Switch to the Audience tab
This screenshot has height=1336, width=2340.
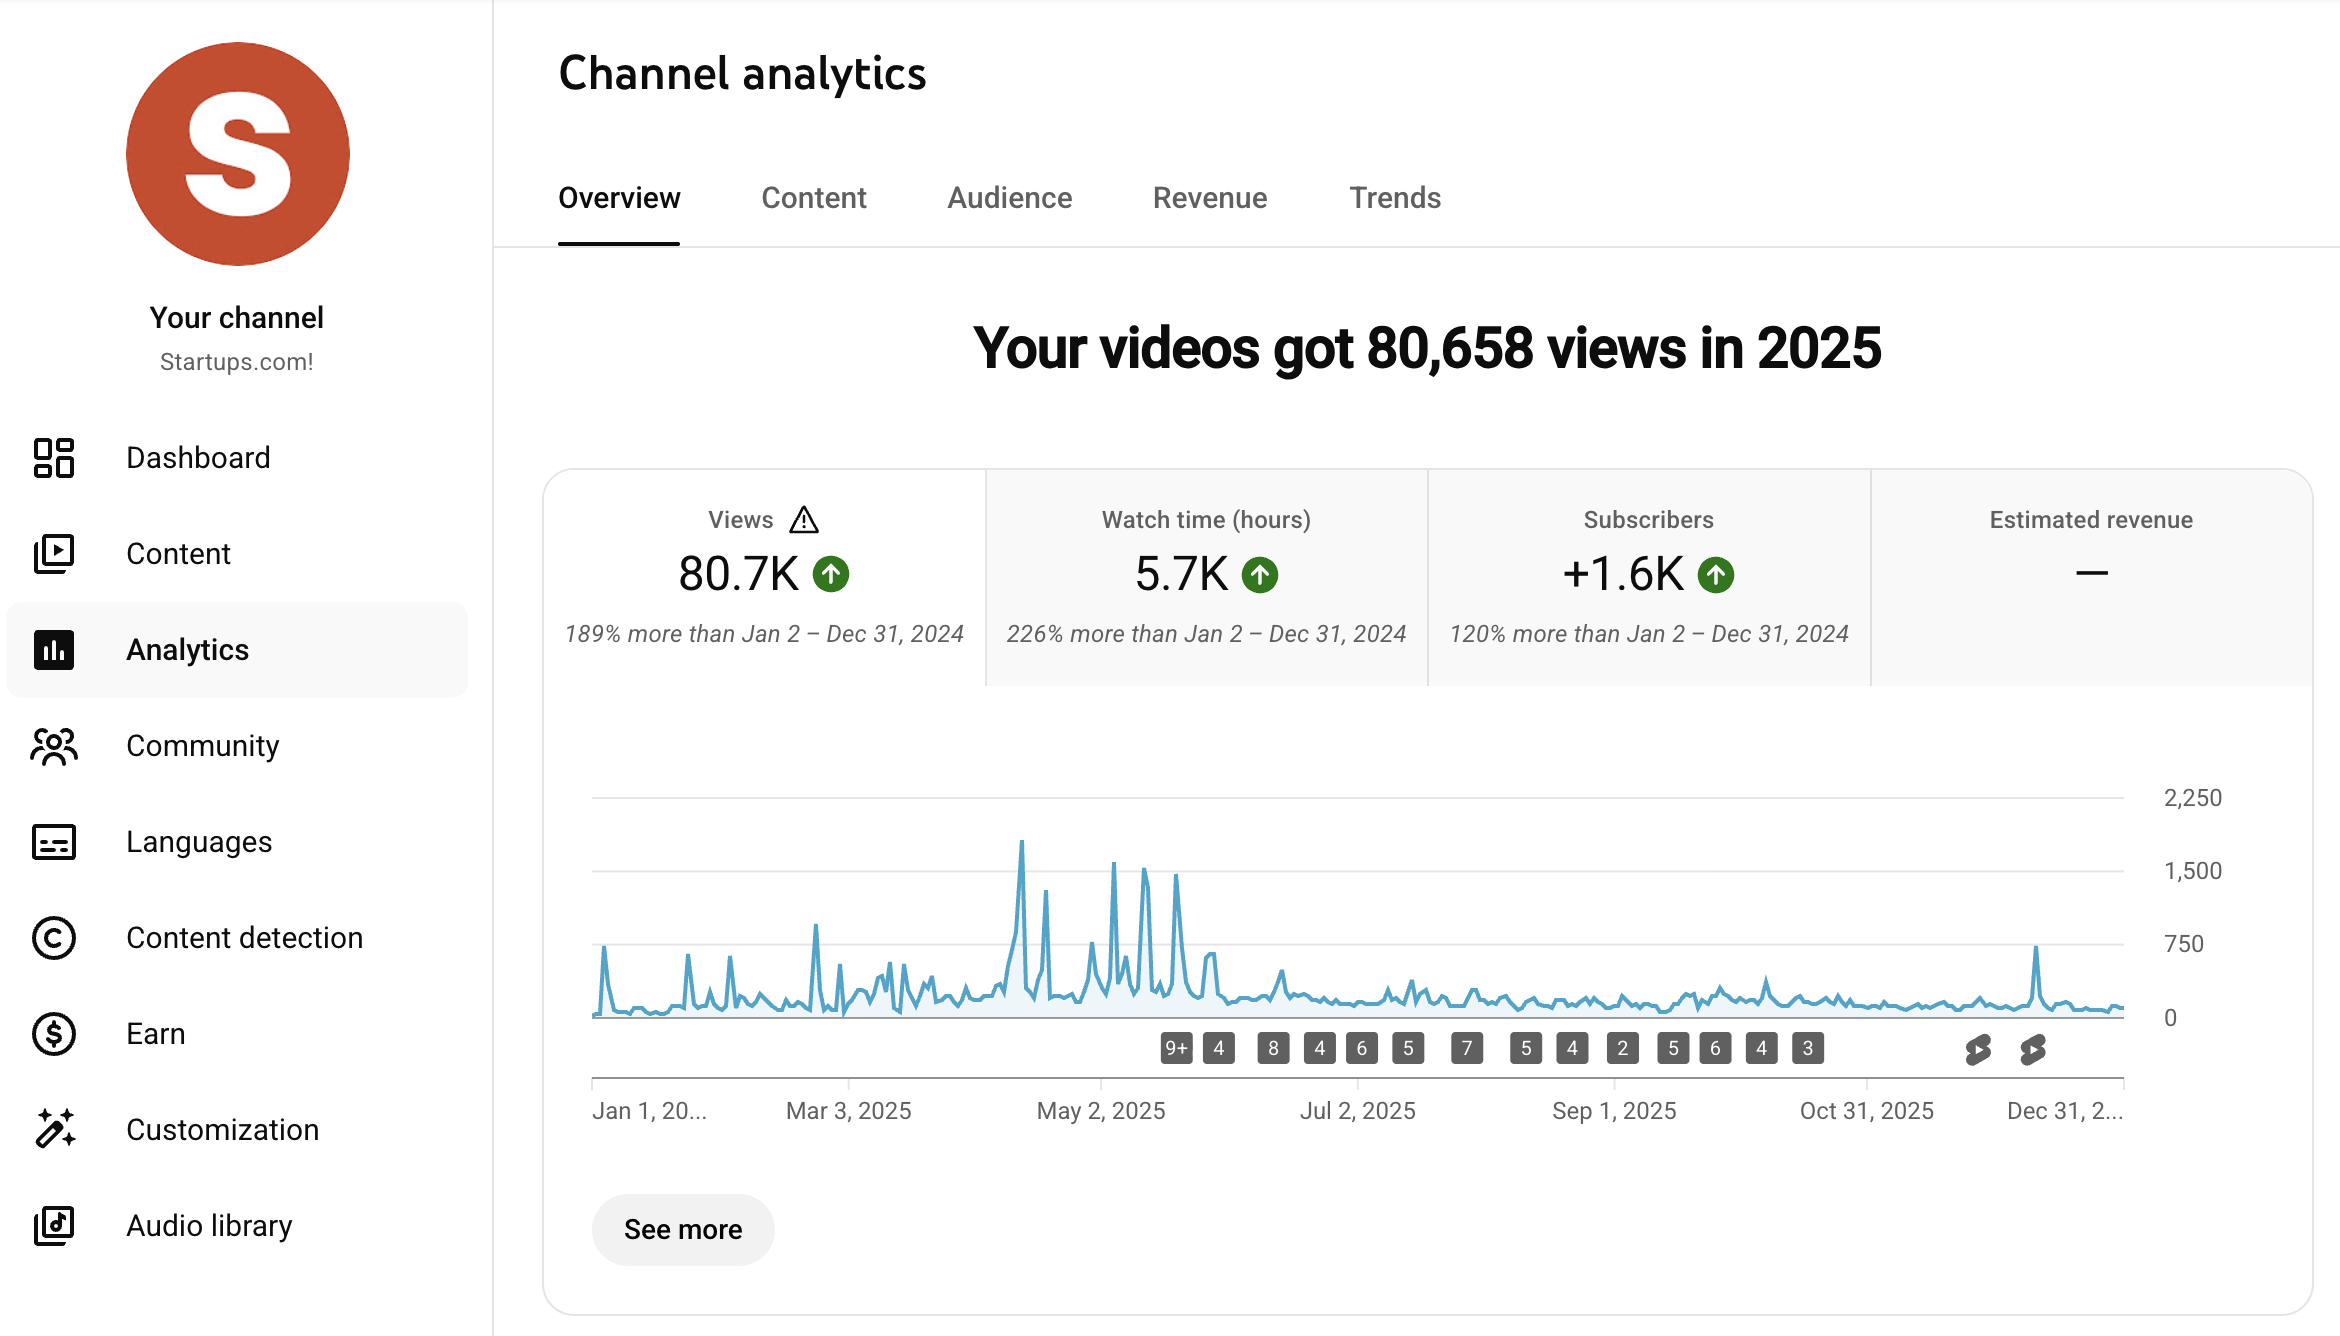(1009, 198)
